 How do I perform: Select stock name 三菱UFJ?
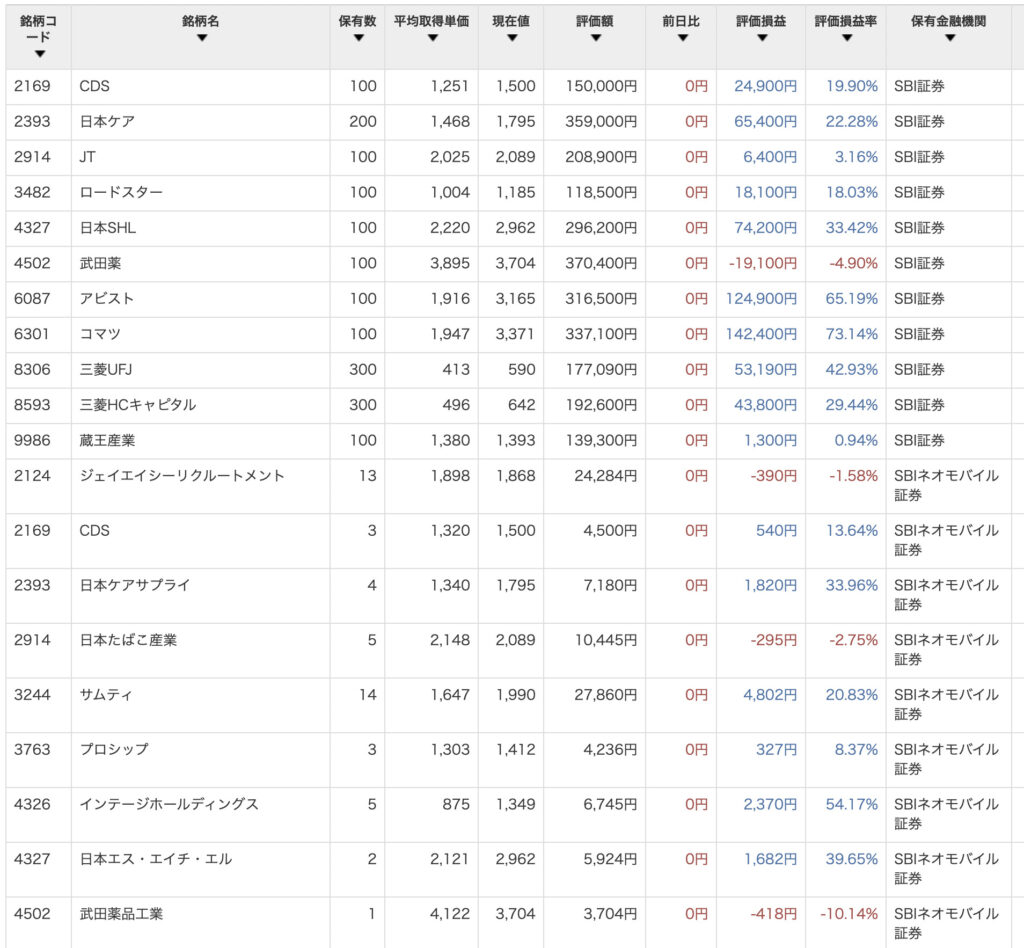click(x=106, y=370)
